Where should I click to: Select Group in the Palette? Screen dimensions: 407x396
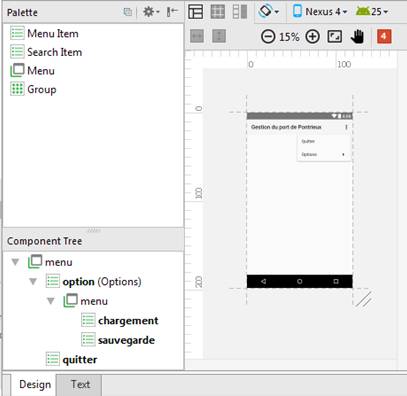click(x=33, y=89)
